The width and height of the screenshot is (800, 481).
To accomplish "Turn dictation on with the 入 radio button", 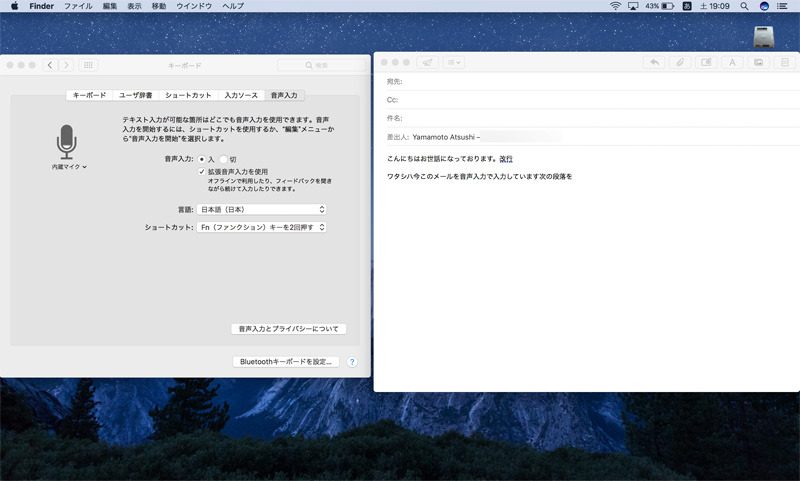I will pyautogui.click(x=202, y=159).
